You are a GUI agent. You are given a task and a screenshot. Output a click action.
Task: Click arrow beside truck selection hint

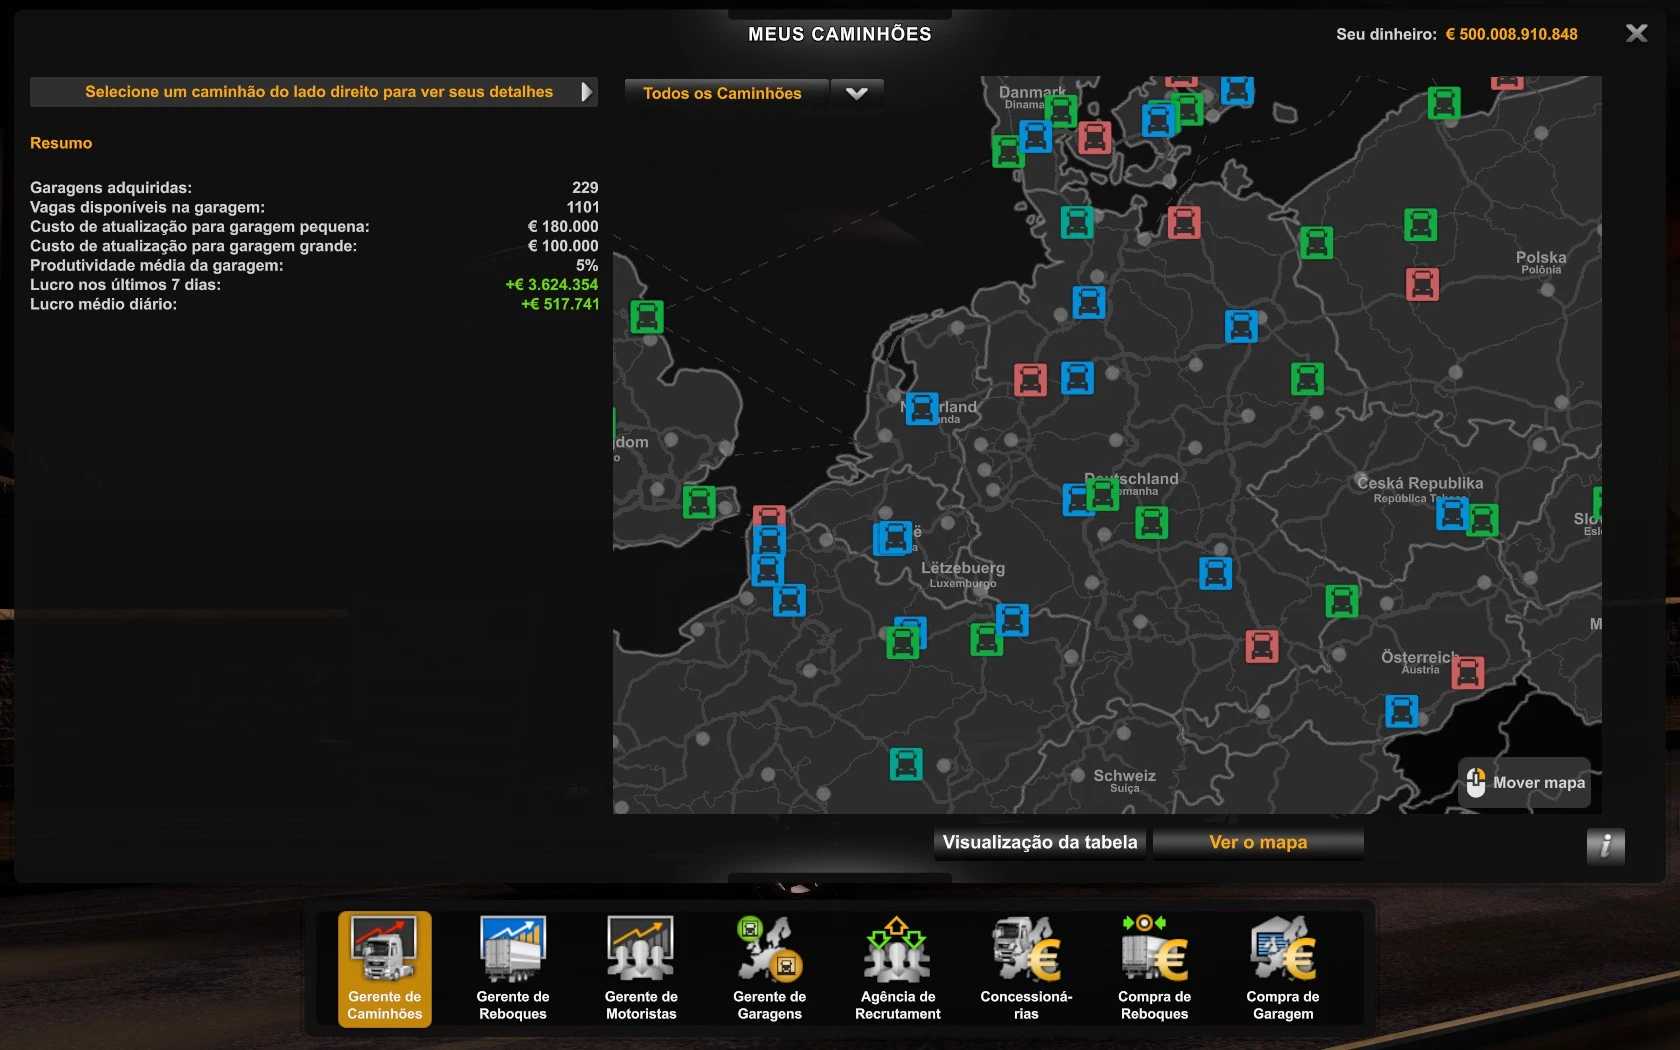point(586,92)
